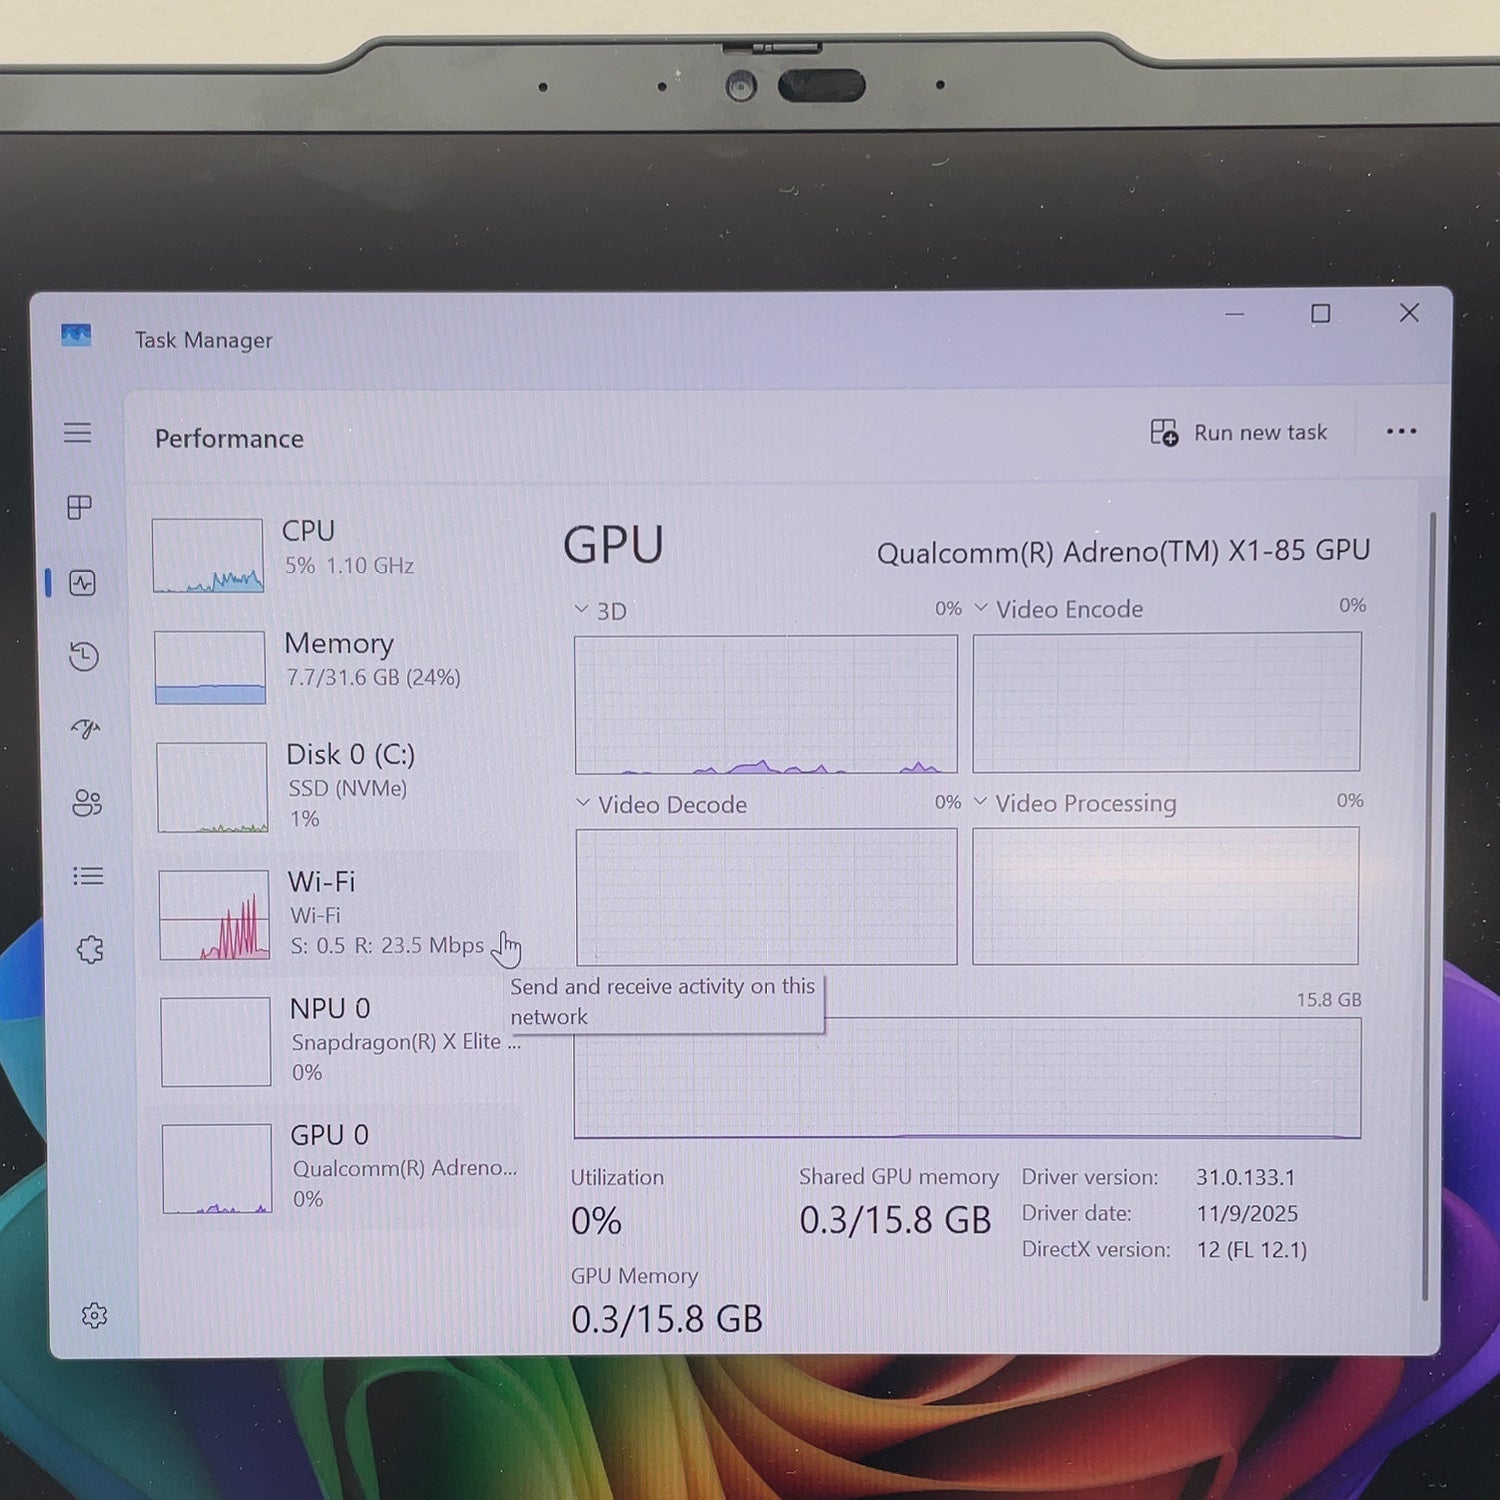Viewport: 1500px width, 1500px height.
Task: Open the Video Encode engine dropdown
Action: tap(1058, 609)
